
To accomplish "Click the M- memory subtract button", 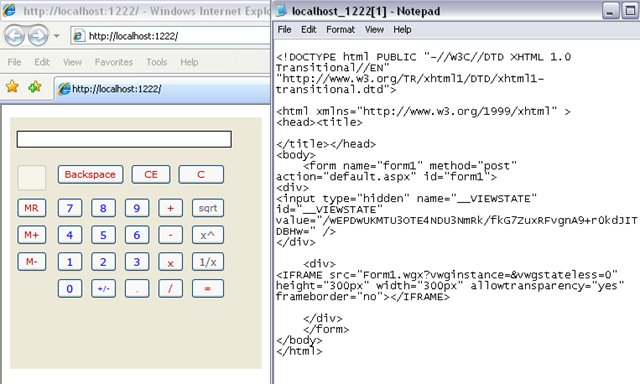I will [31, 262].
